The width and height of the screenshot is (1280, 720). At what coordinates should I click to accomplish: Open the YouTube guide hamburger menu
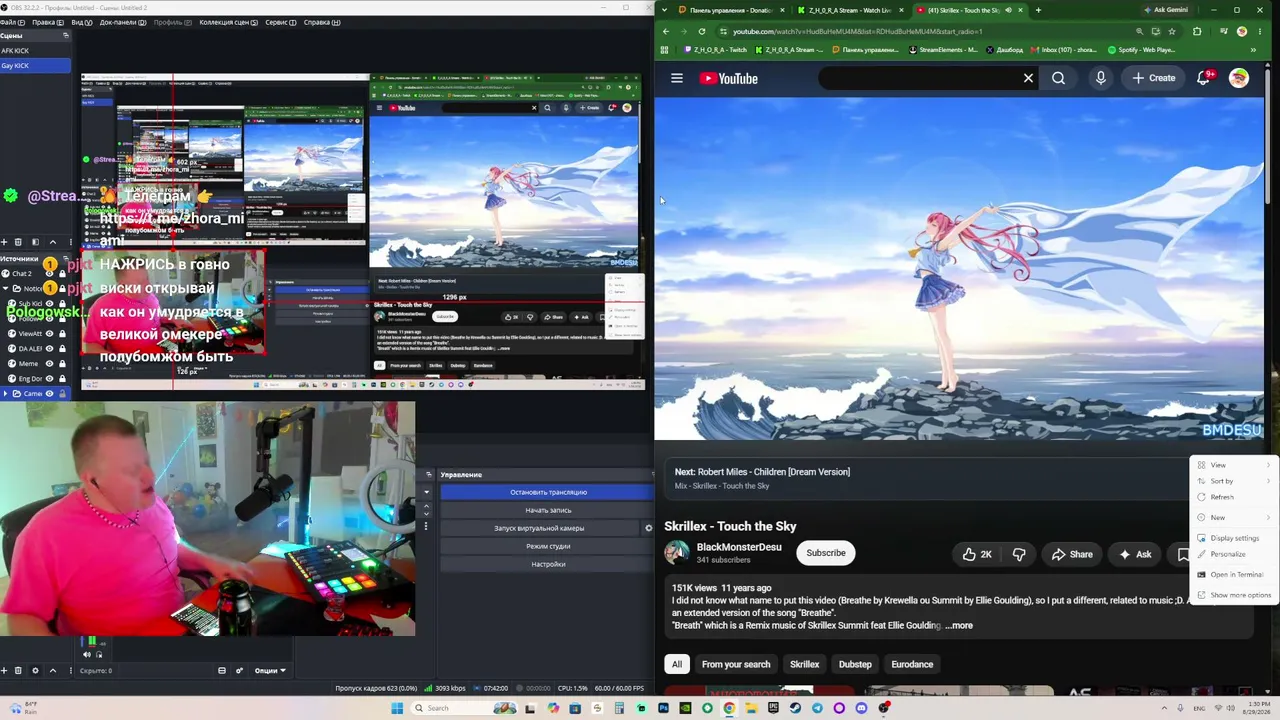pos(677,78)
